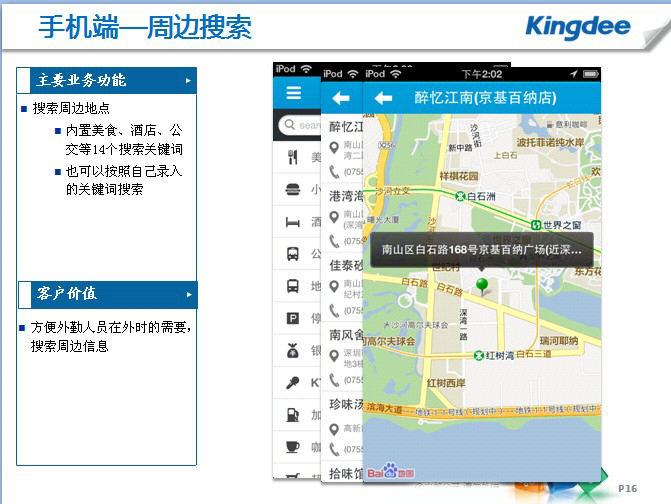Image resolution: width=671 pixels, height=504 pixels.
Task: Go back using the arrow on the results list screen
Action: coord(341,98)
